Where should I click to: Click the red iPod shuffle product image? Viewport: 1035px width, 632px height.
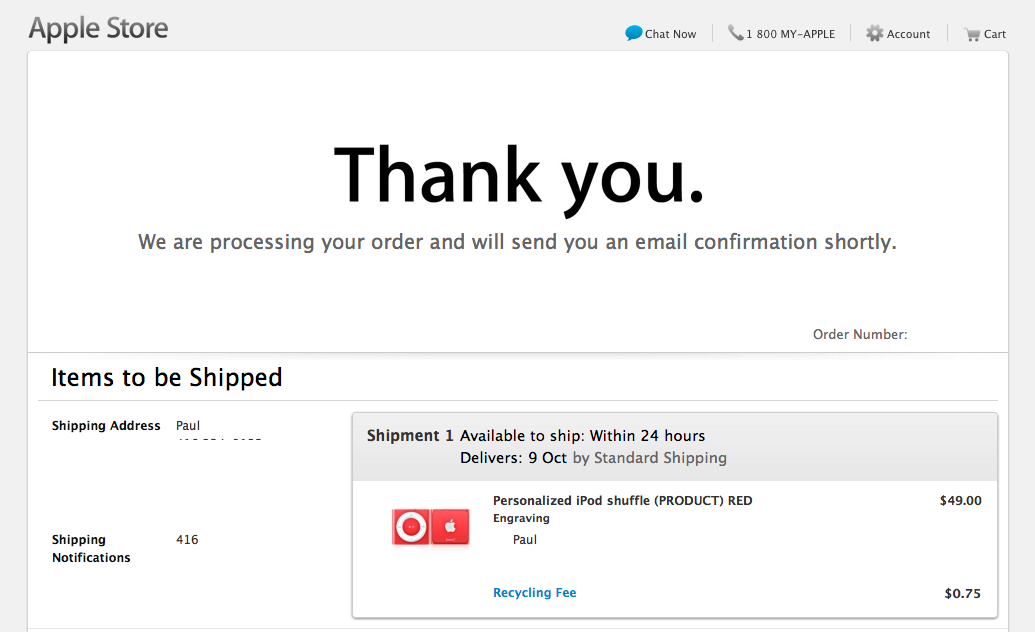[x=430, y=526]
